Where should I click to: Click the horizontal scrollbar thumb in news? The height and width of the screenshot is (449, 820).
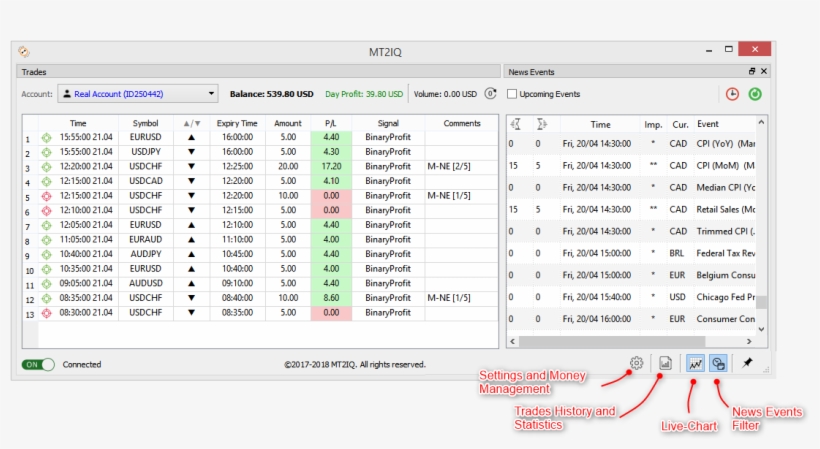[612, 341]
